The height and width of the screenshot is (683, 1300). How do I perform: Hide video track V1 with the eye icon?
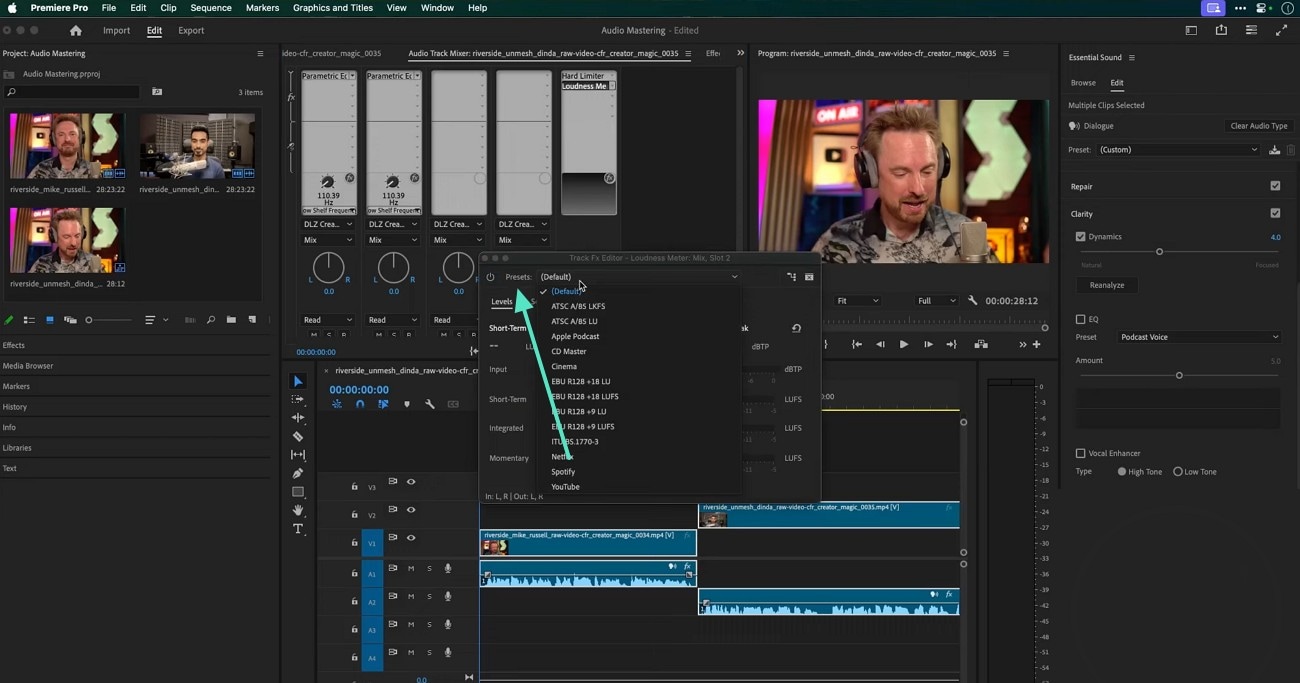(410, 538)
